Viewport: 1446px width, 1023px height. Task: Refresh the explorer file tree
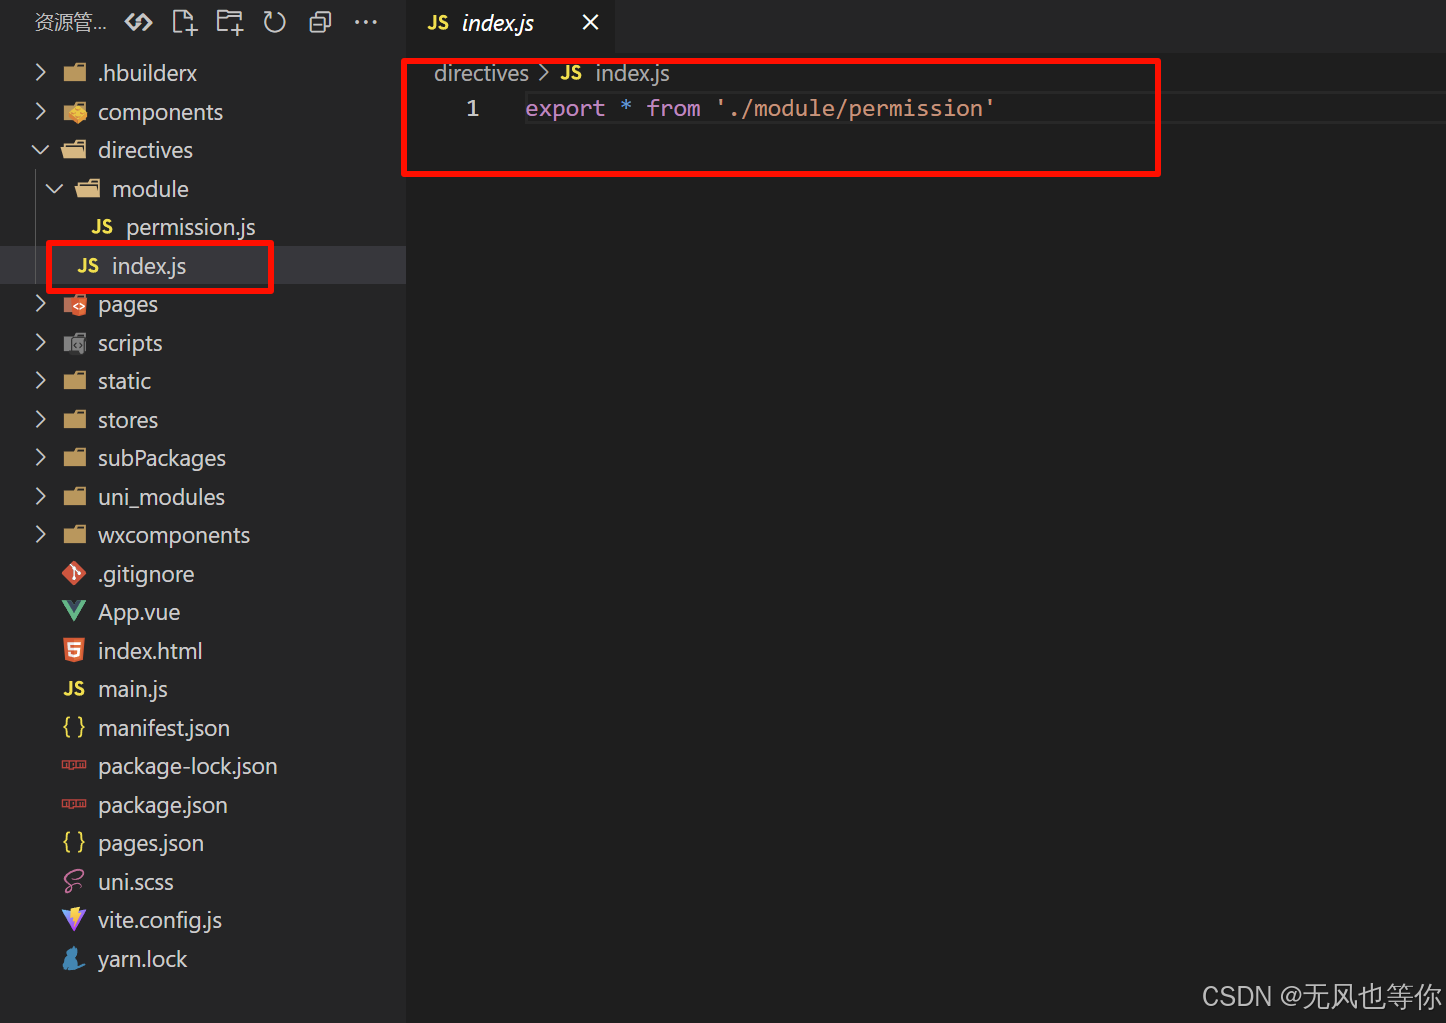coord(275,22)
